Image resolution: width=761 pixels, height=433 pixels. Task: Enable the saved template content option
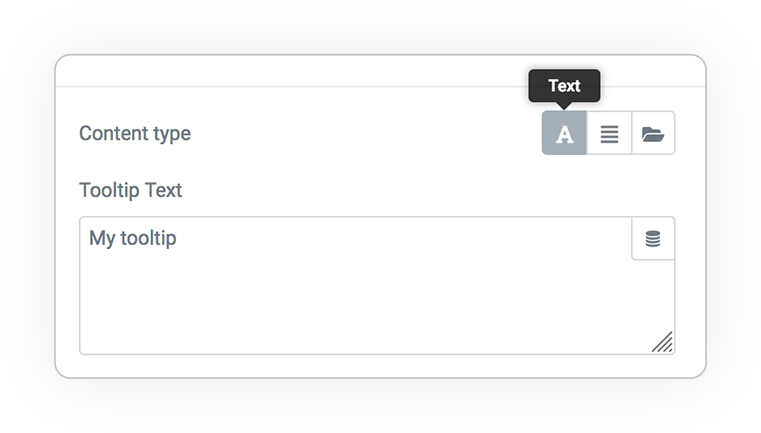(653, 133)
